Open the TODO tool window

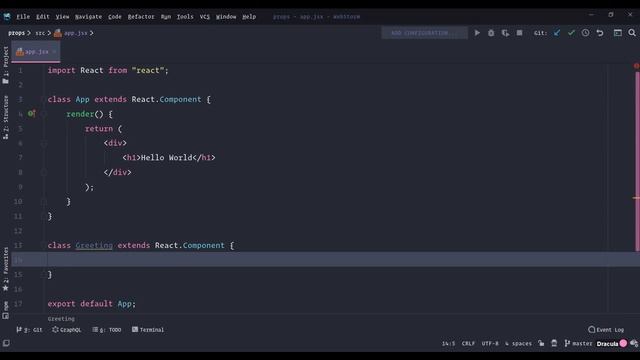click(107, 329)
